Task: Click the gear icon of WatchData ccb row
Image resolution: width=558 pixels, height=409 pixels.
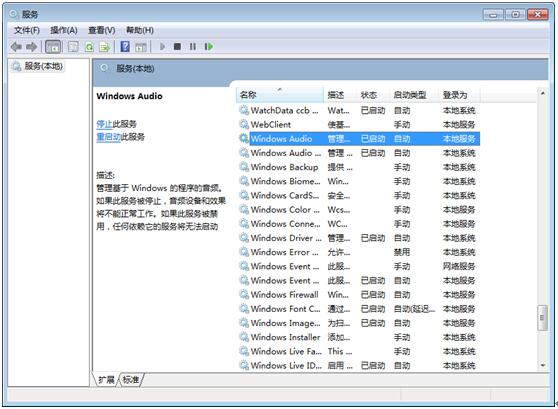Action: [244, 110]
